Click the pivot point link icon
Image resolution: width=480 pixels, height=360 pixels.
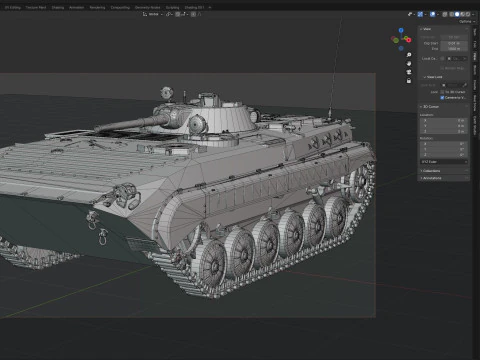click(x=168, y=14)
